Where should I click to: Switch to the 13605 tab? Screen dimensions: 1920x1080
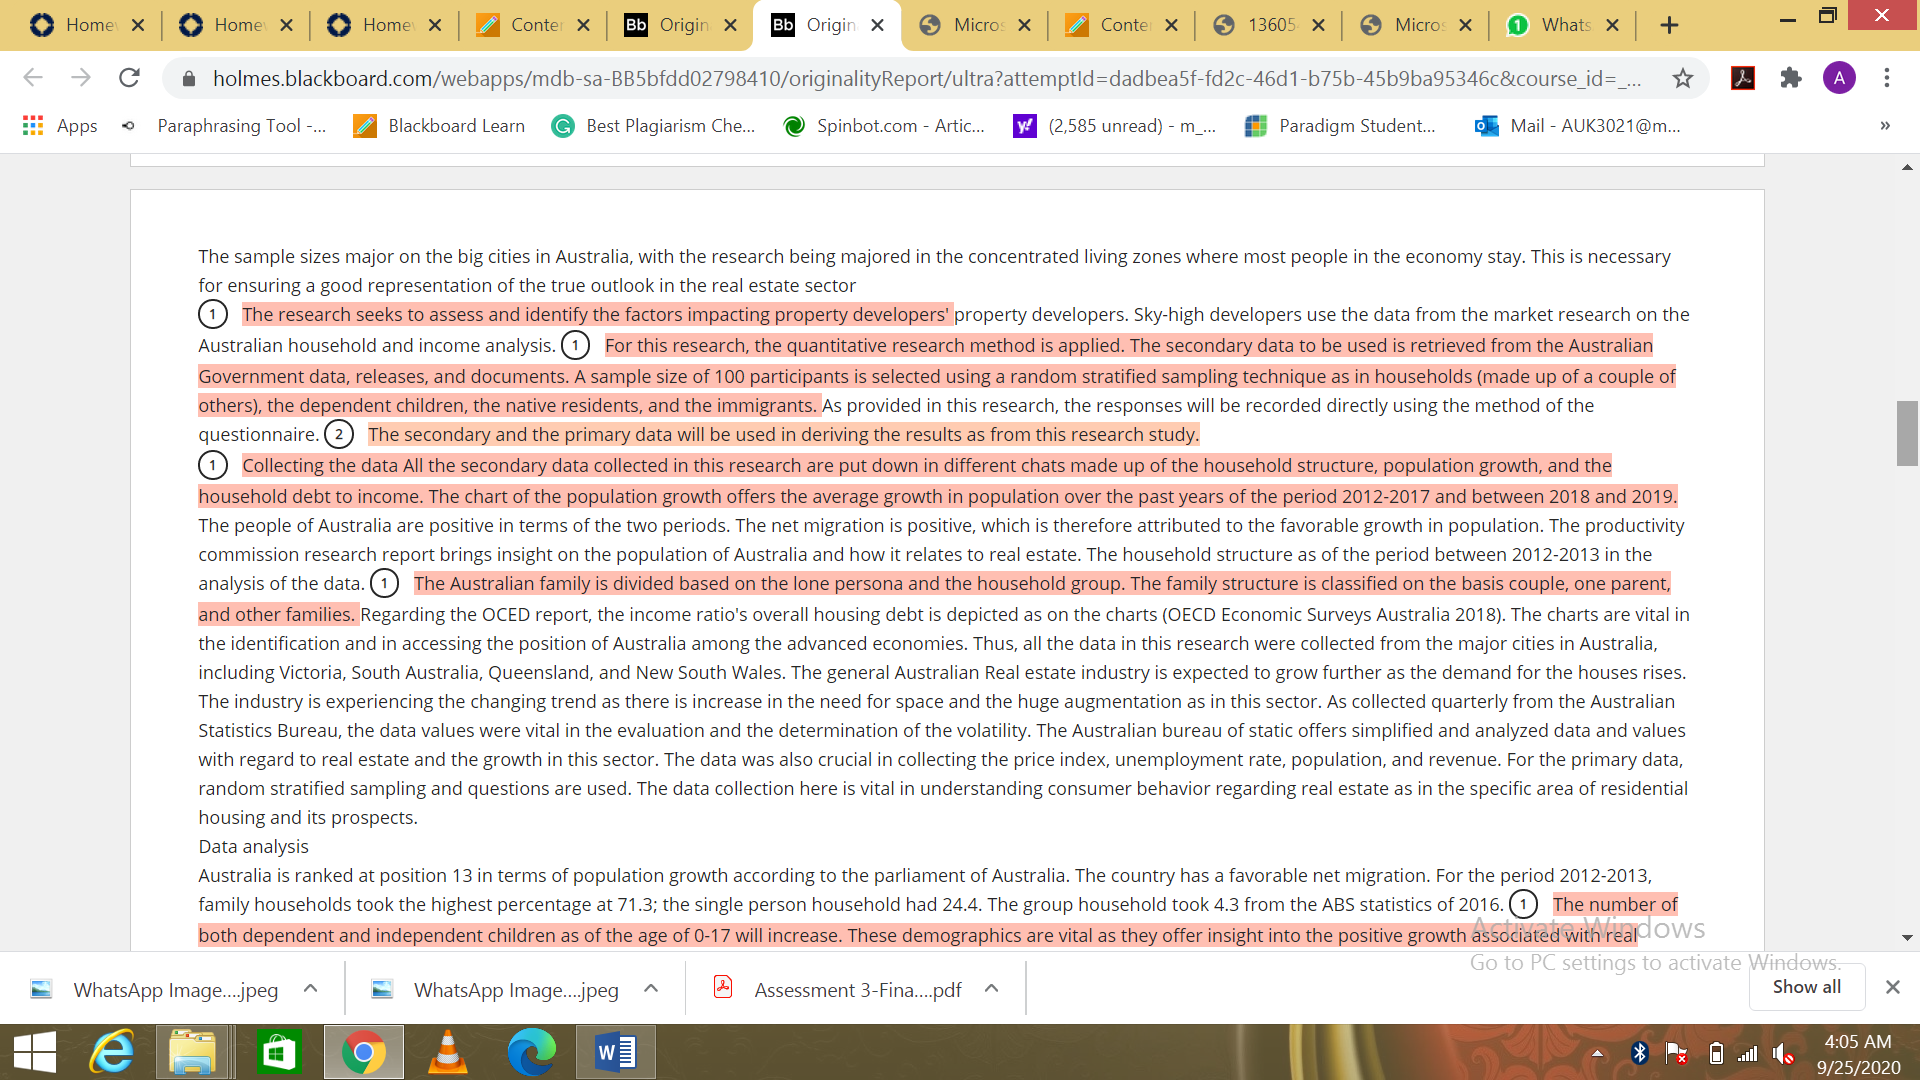(1268, 25)
